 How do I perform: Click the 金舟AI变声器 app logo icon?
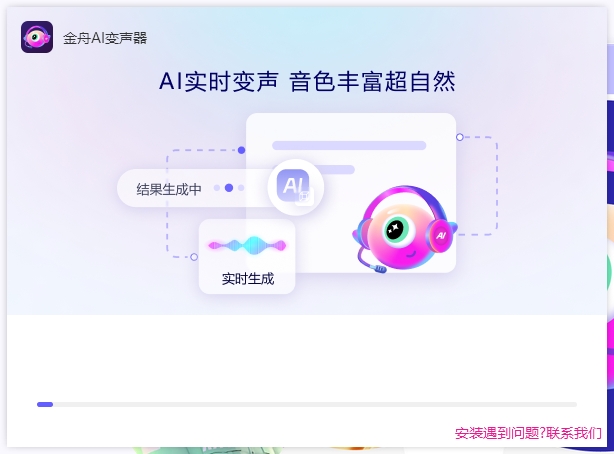tap(37, 37)
